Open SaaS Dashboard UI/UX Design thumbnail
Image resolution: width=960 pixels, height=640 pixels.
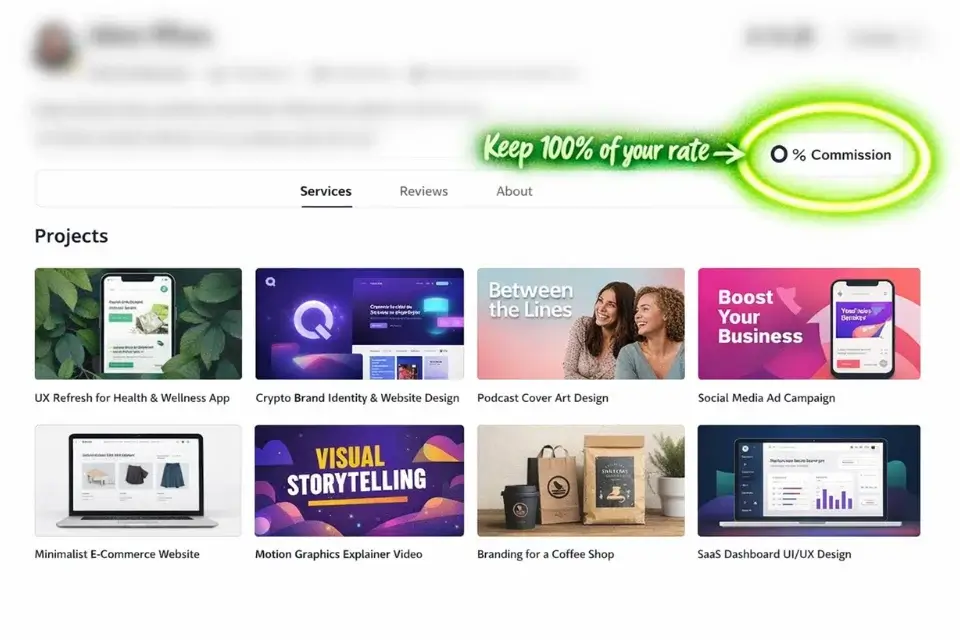809,481
